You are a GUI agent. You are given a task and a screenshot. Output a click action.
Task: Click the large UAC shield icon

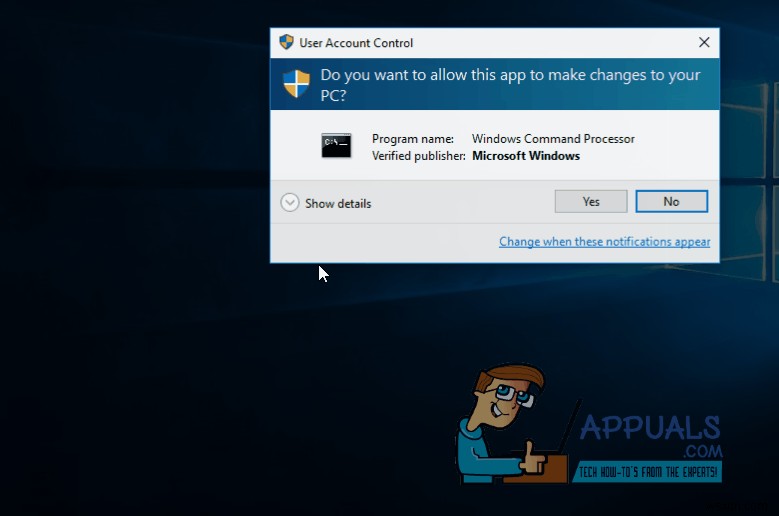coord(296,83)
